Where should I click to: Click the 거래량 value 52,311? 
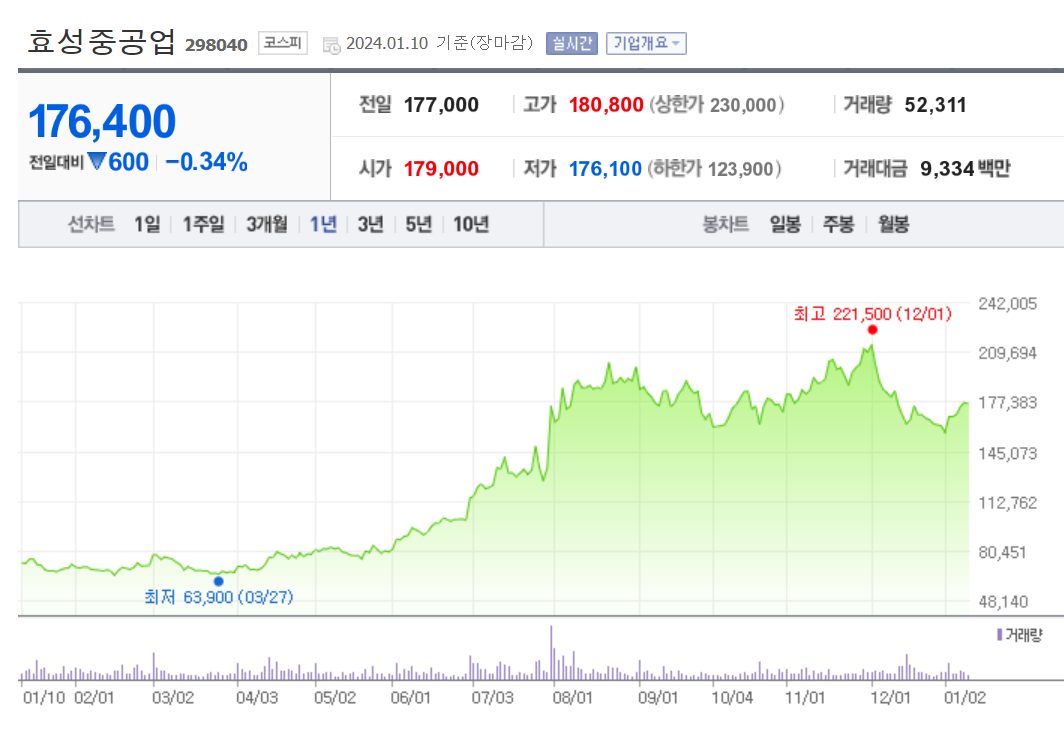click(935, 104)
